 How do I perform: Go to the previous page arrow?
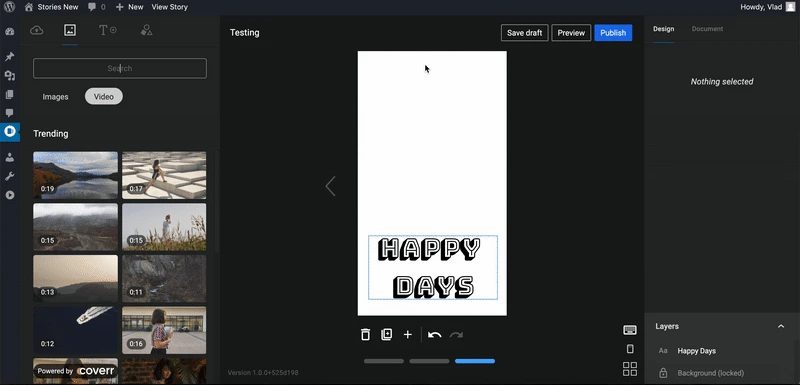coord(331,186)
